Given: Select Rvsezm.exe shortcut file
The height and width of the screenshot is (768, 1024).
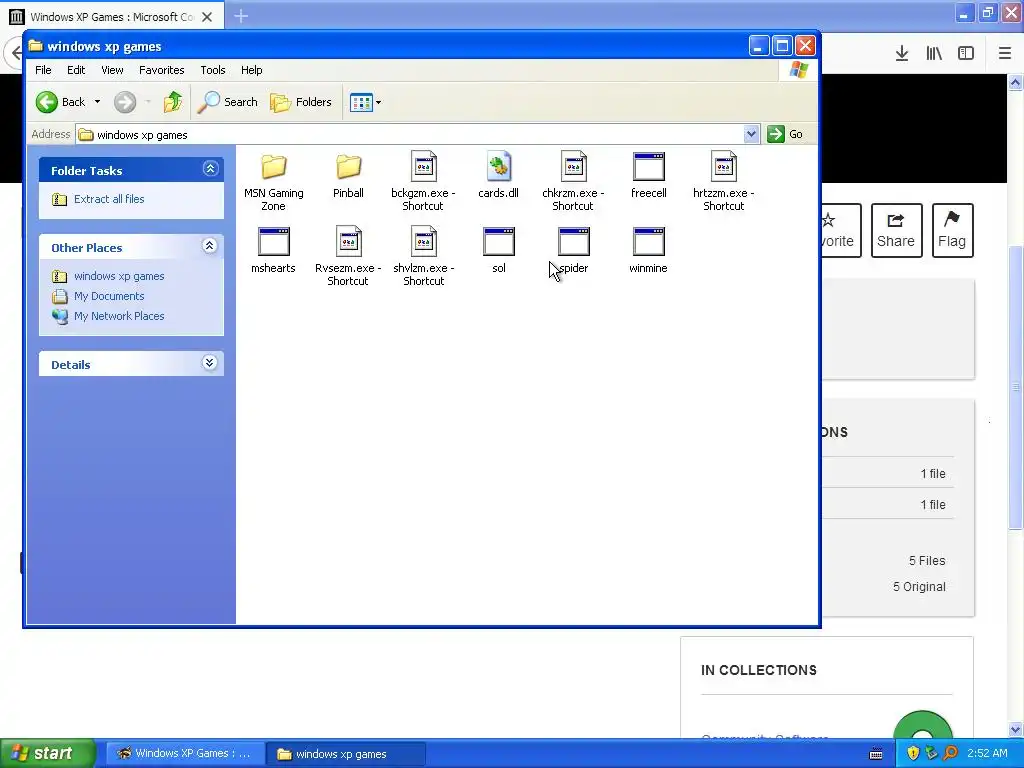Looking at the screenshot, I should [348, 257].
